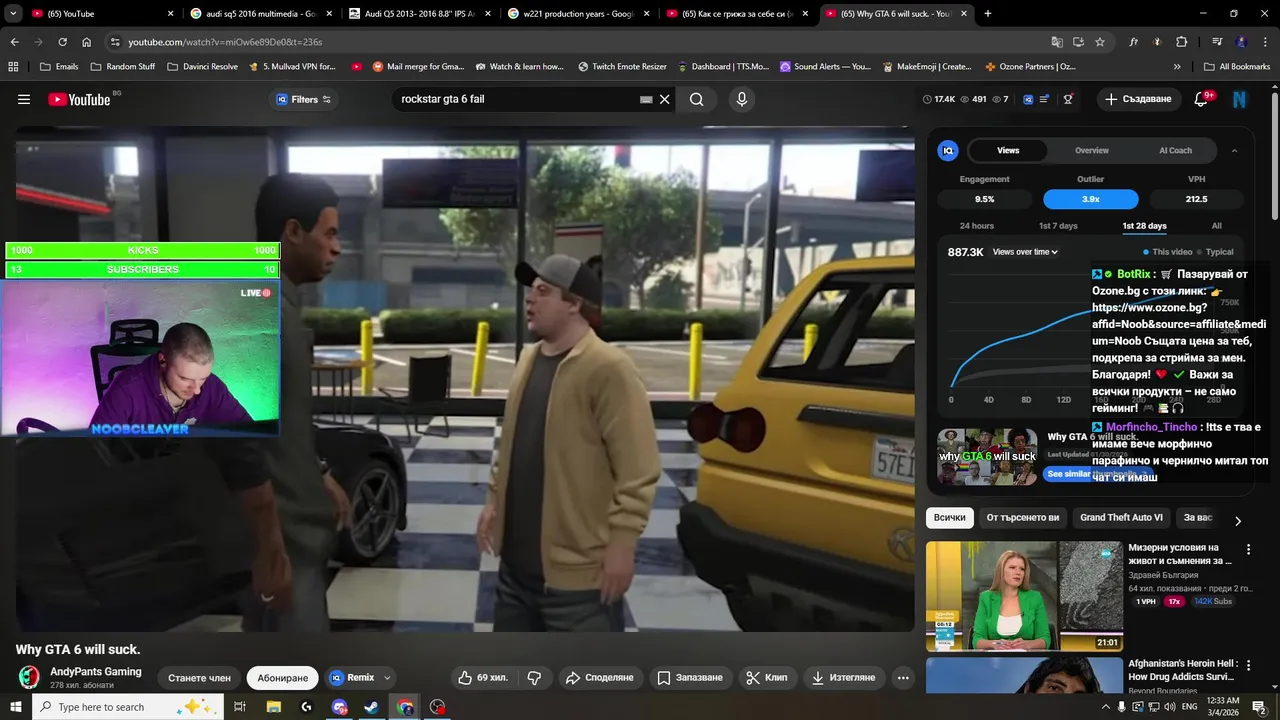
Task: Search with the magnifying glass button
Action: click(697, 99)
